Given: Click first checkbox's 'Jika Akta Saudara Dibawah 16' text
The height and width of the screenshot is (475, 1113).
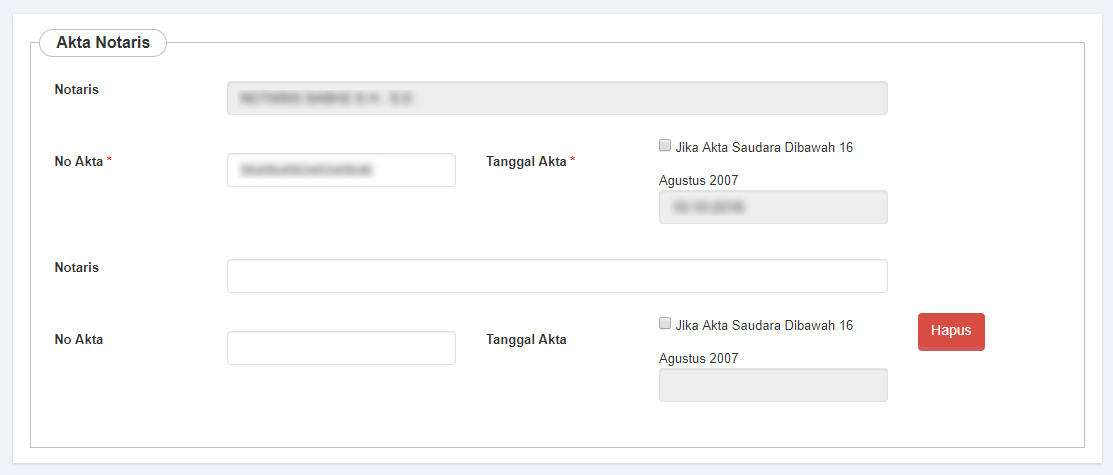Looking at the screenshot, I should coord(764,148).
